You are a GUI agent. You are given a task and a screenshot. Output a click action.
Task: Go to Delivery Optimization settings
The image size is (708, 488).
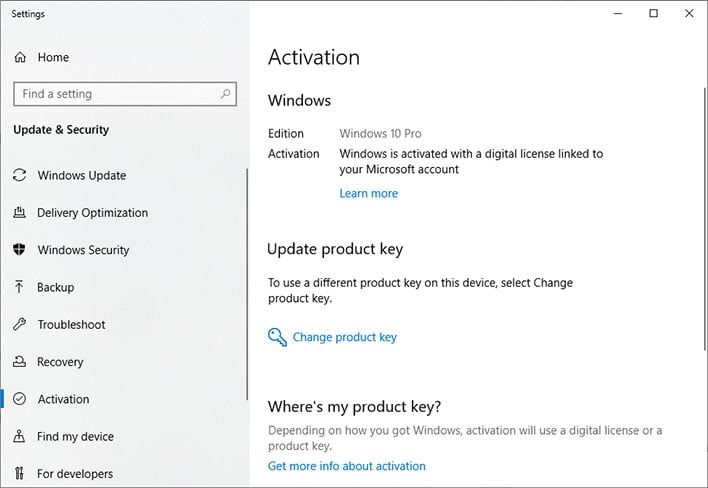coord(92,213)
